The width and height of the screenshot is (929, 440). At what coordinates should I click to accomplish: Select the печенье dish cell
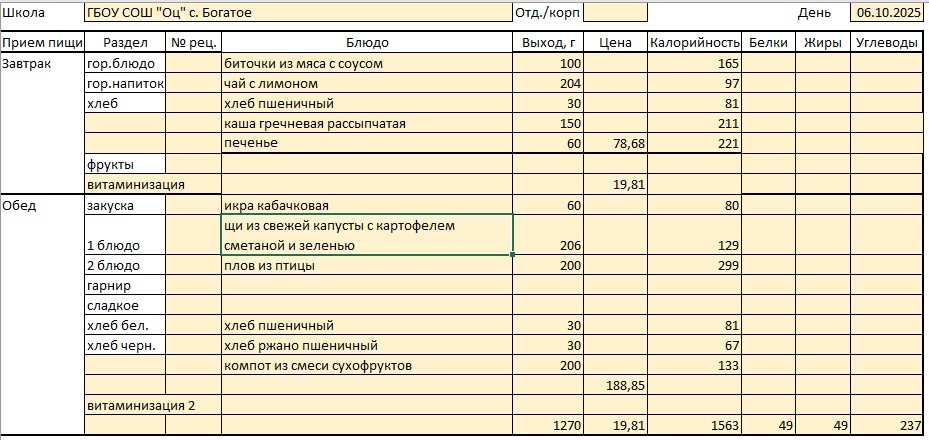[x=367, y=144]
